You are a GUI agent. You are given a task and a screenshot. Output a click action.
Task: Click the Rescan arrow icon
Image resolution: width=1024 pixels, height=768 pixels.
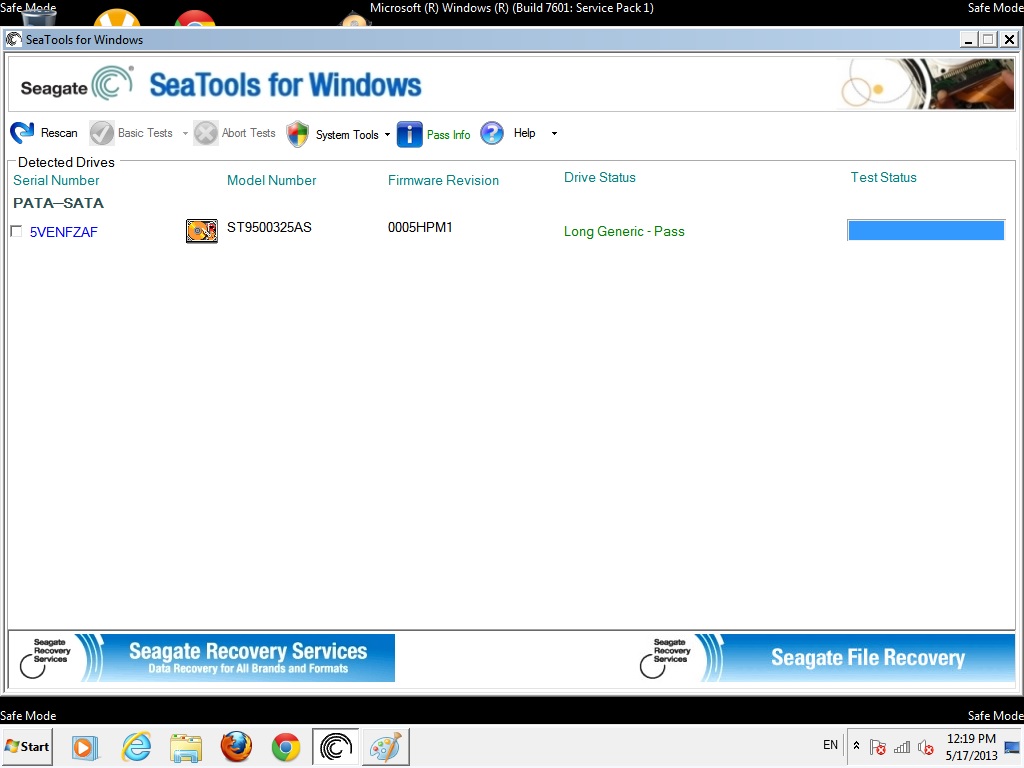pos(22,133)
